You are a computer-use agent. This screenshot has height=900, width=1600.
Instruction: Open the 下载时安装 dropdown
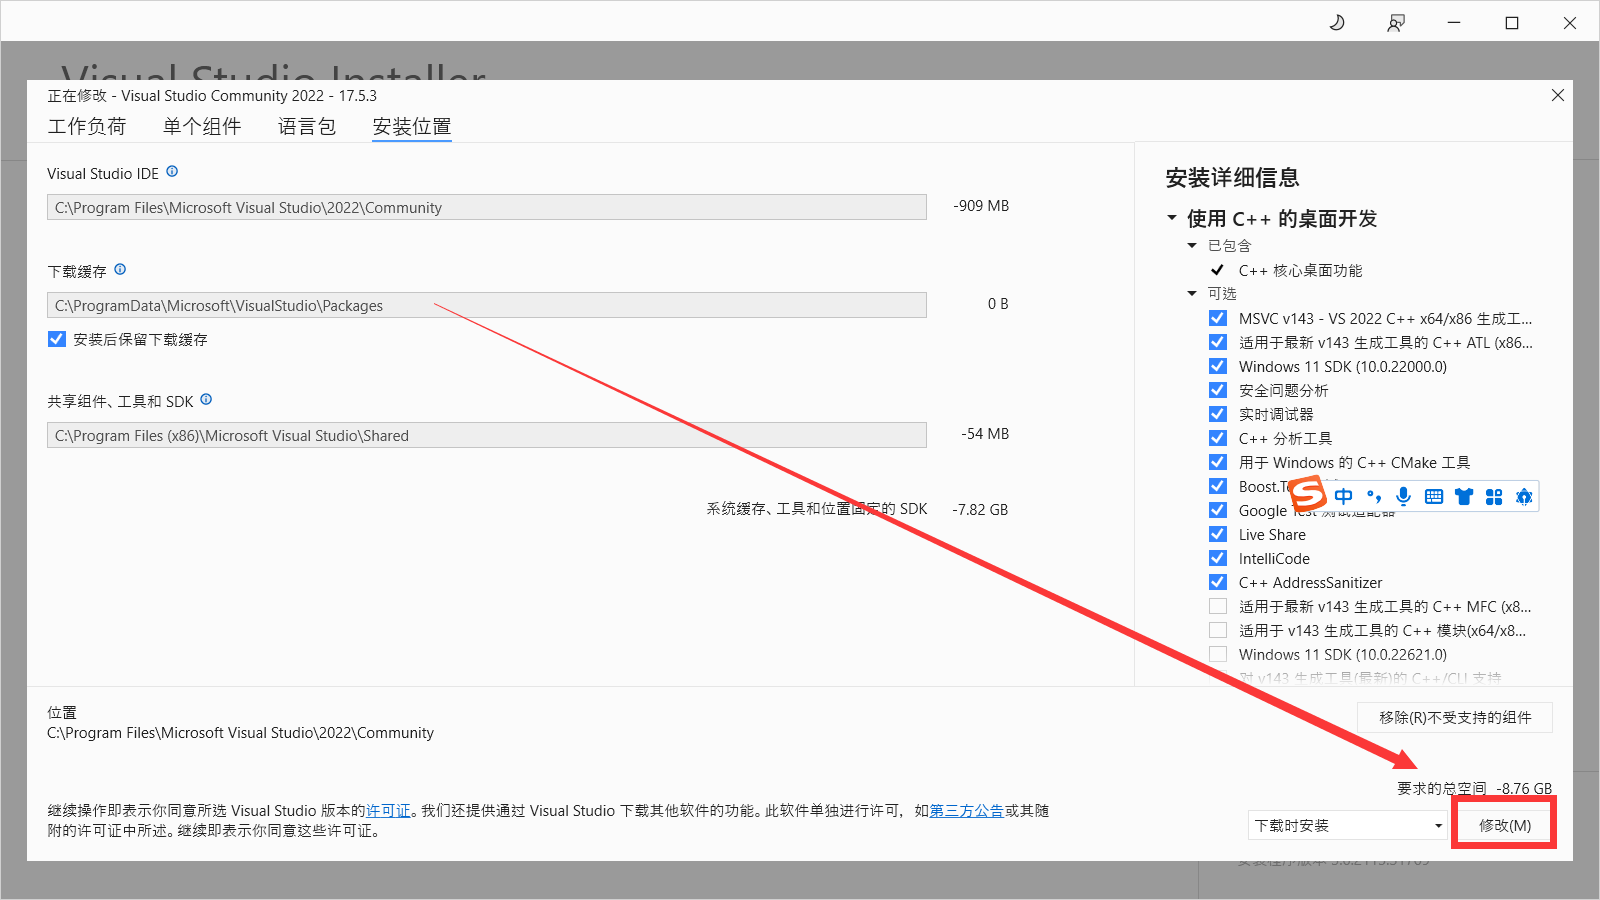(1348, 825)
